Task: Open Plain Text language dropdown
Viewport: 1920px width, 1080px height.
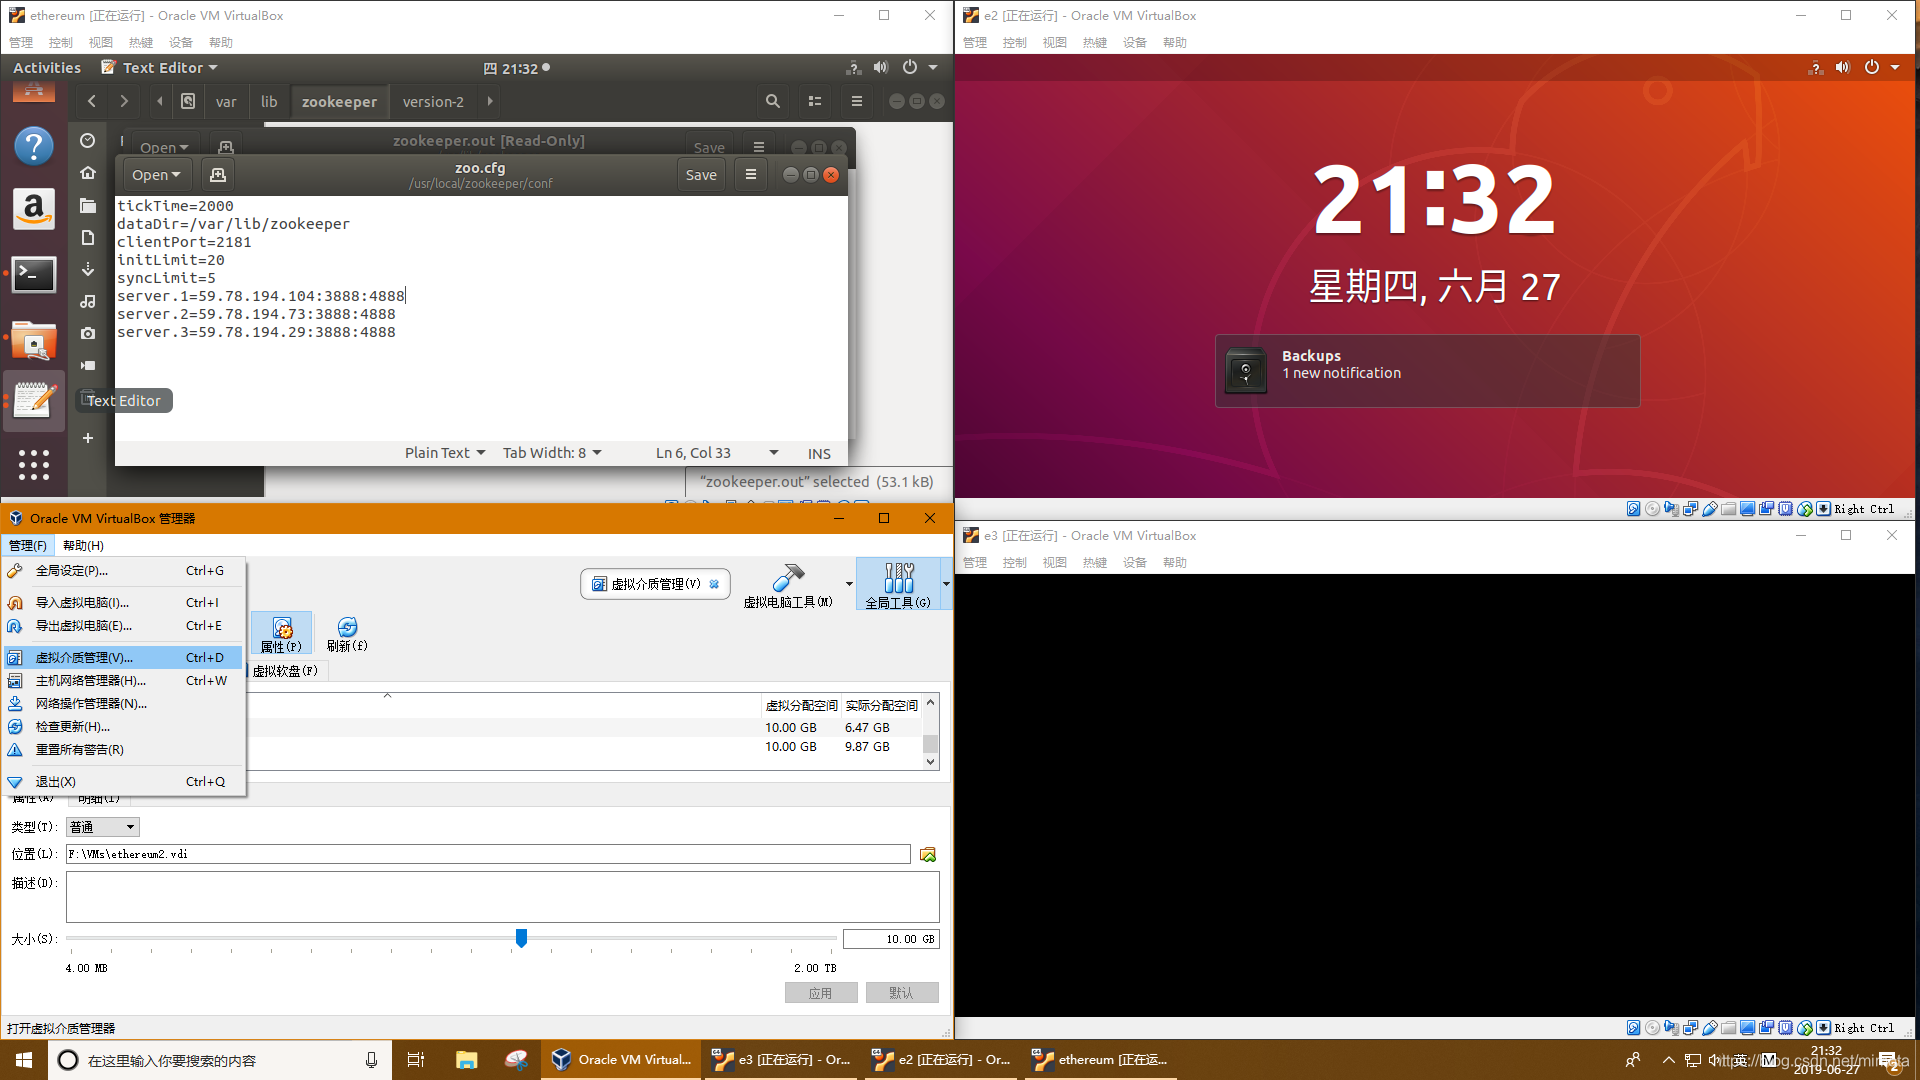Action: [x=445, y=453]
